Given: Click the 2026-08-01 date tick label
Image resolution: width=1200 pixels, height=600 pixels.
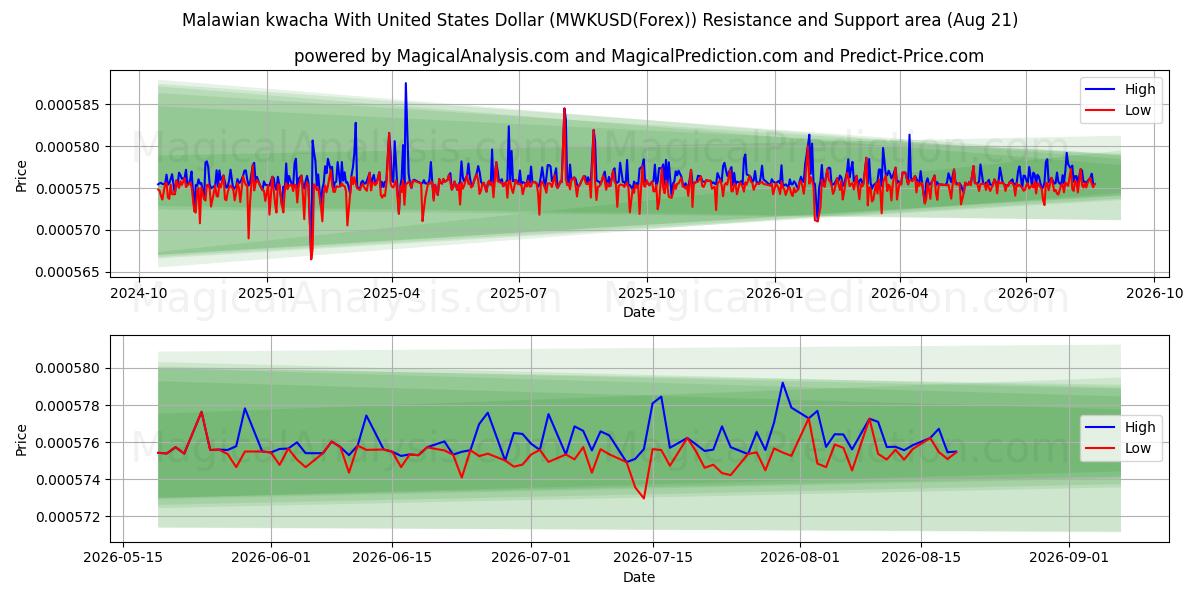Looking at the screenshot, I should 800,558.
